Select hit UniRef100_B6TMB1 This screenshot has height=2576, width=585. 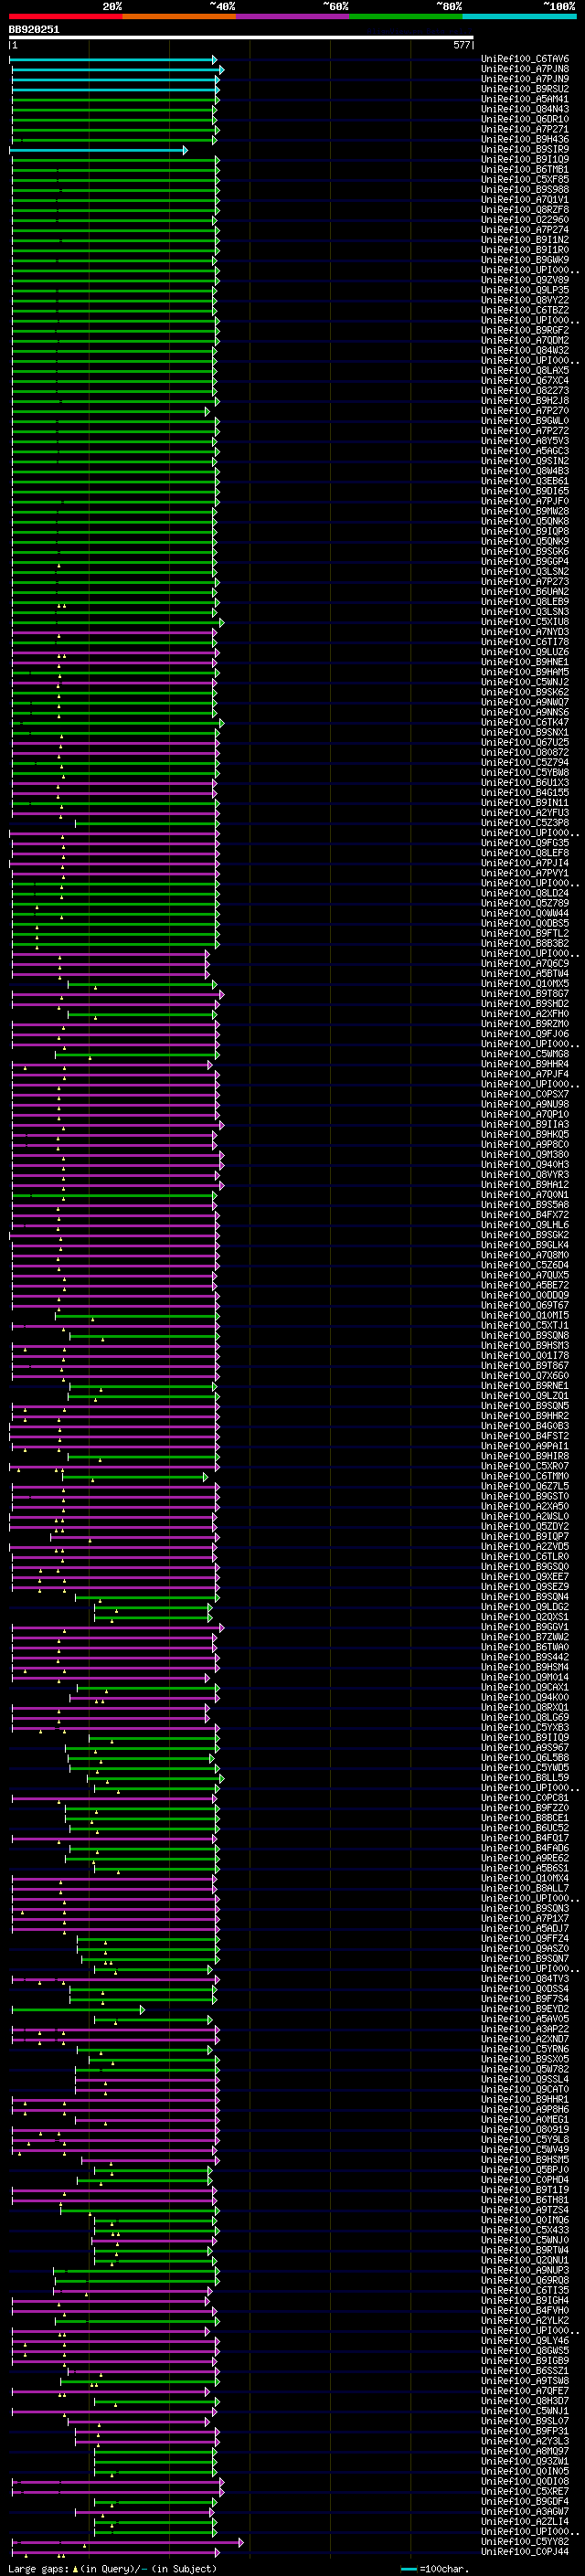pos(525,170)
